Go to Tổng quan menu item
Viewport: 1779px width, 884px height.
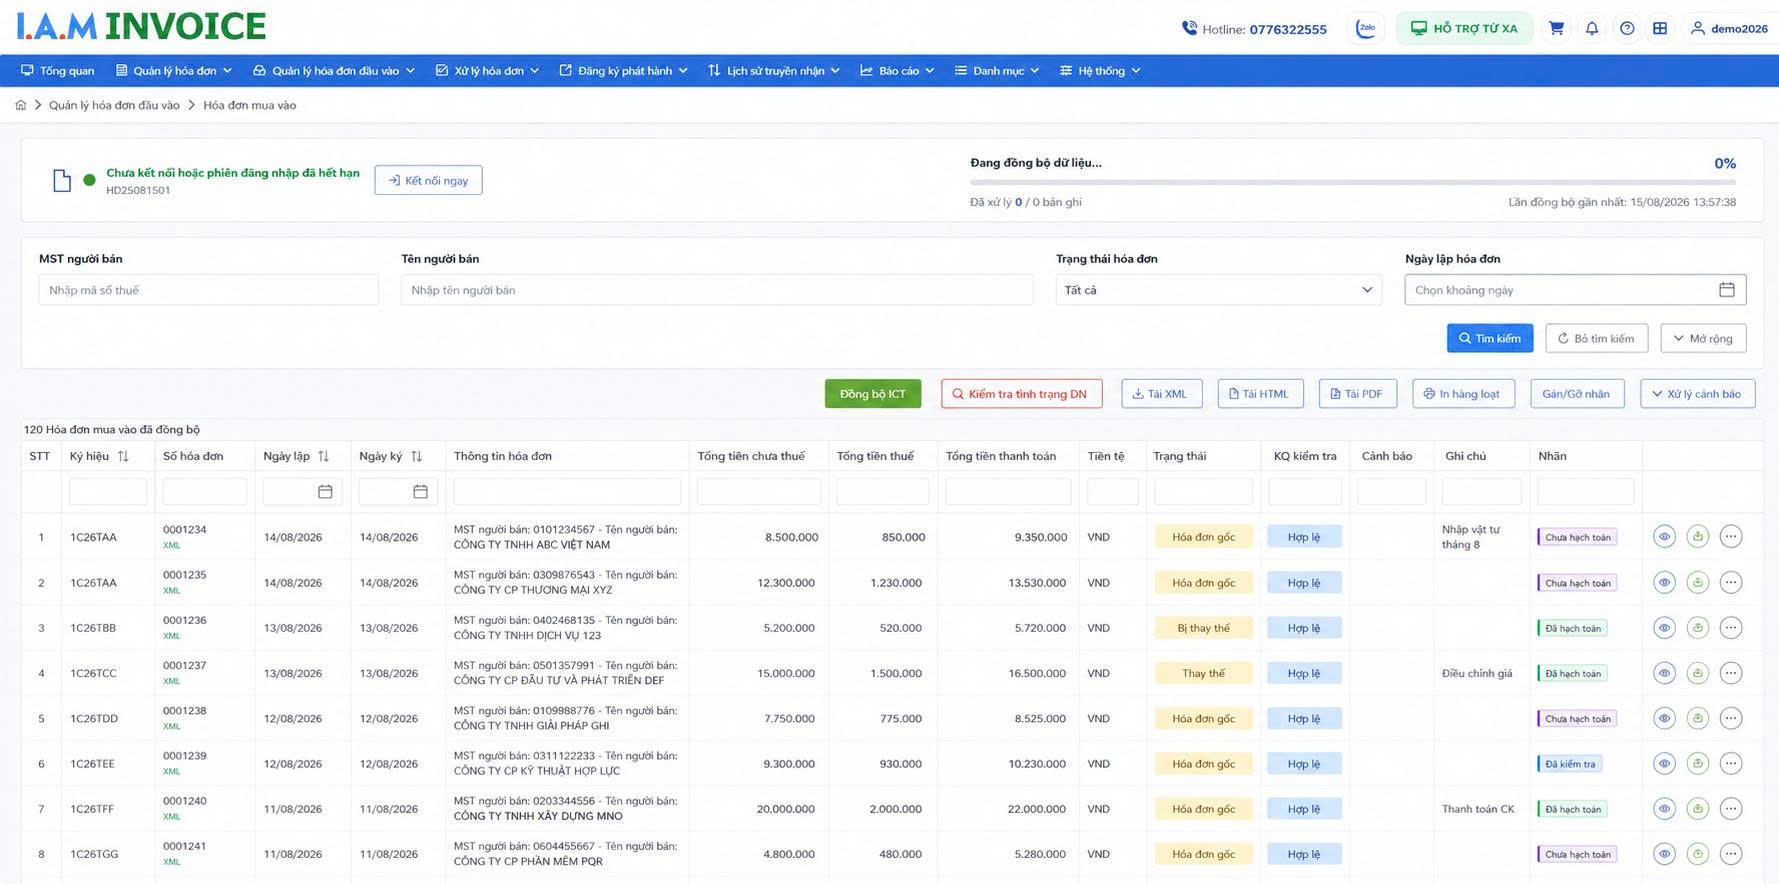tap(57, 71)
